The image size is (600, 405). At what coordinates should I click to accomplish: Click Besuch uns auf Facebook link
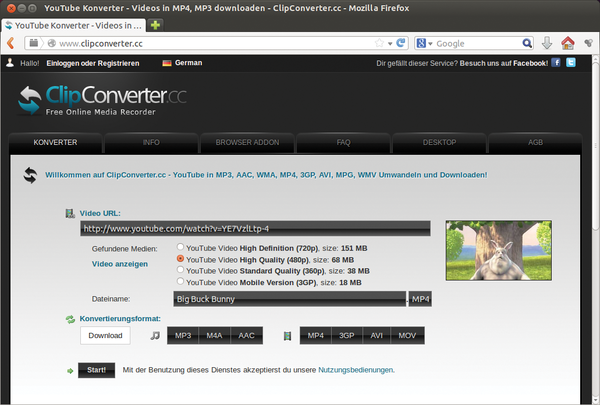pyautogui.click(x=504, y=63)
